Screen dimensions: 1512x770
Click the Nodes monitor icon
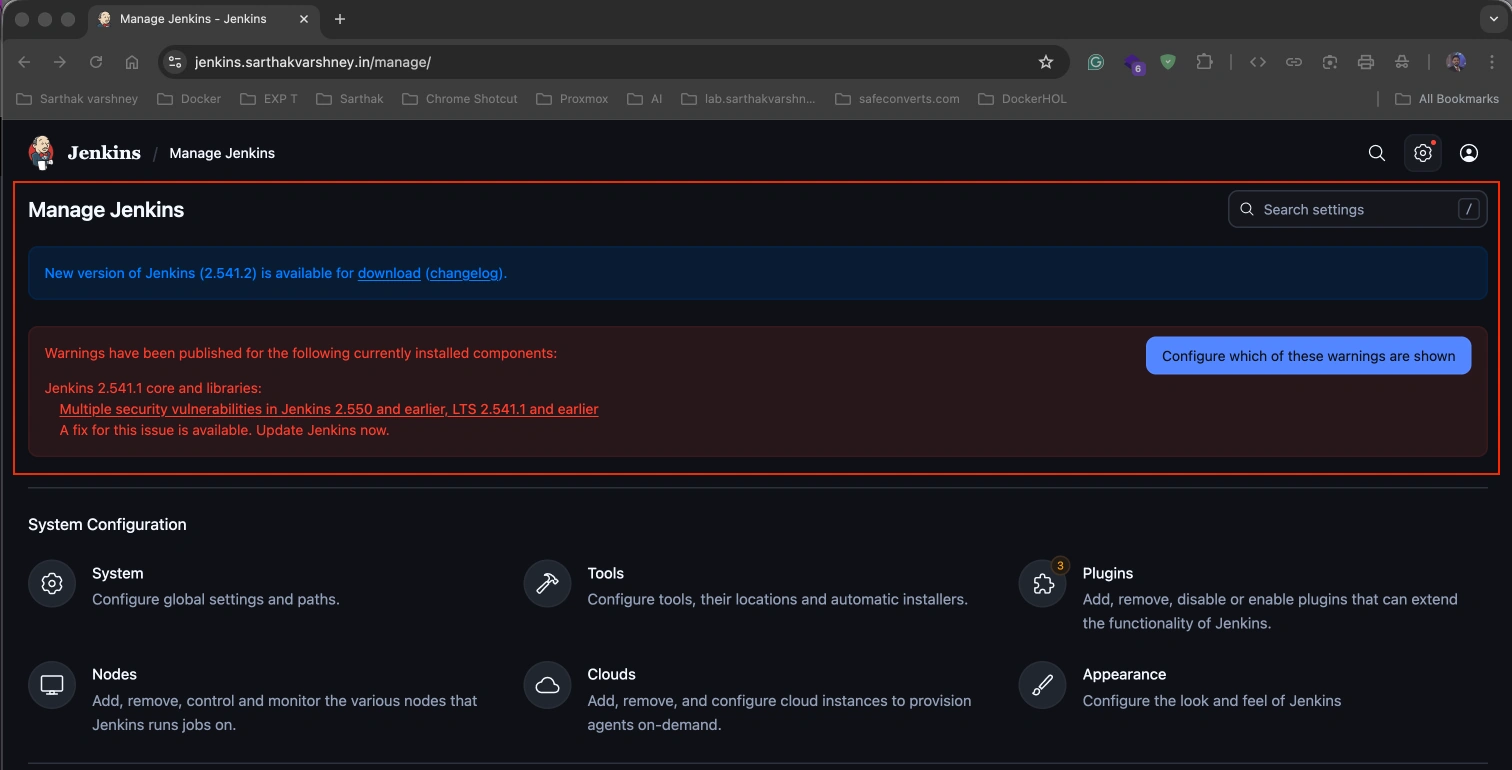coord(52,685)
